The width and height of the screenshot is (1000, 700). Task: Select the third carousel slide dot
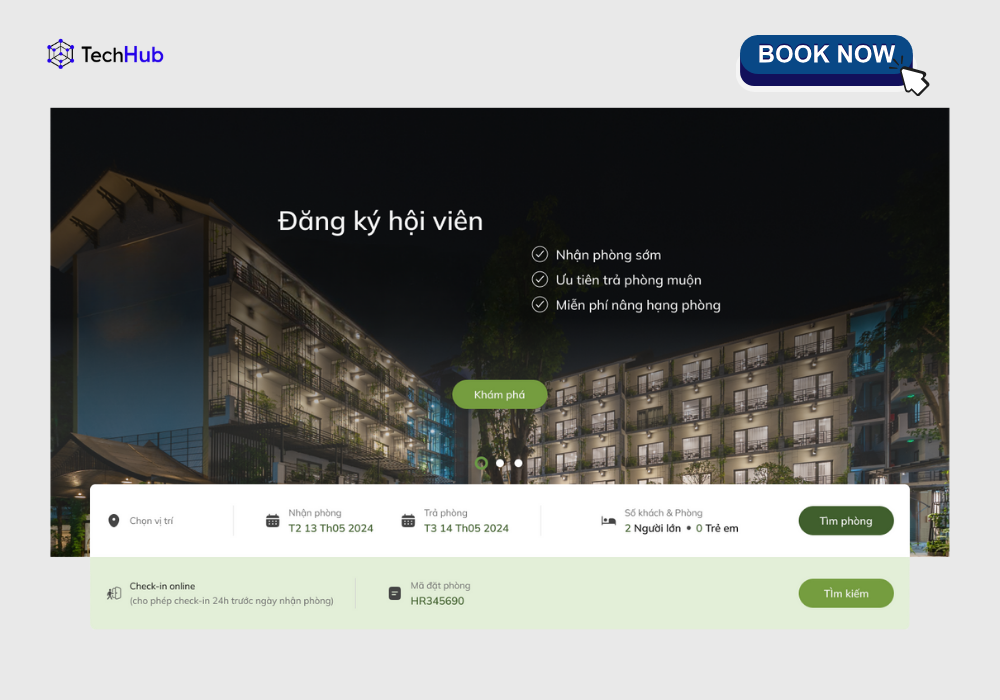[518, 463]
